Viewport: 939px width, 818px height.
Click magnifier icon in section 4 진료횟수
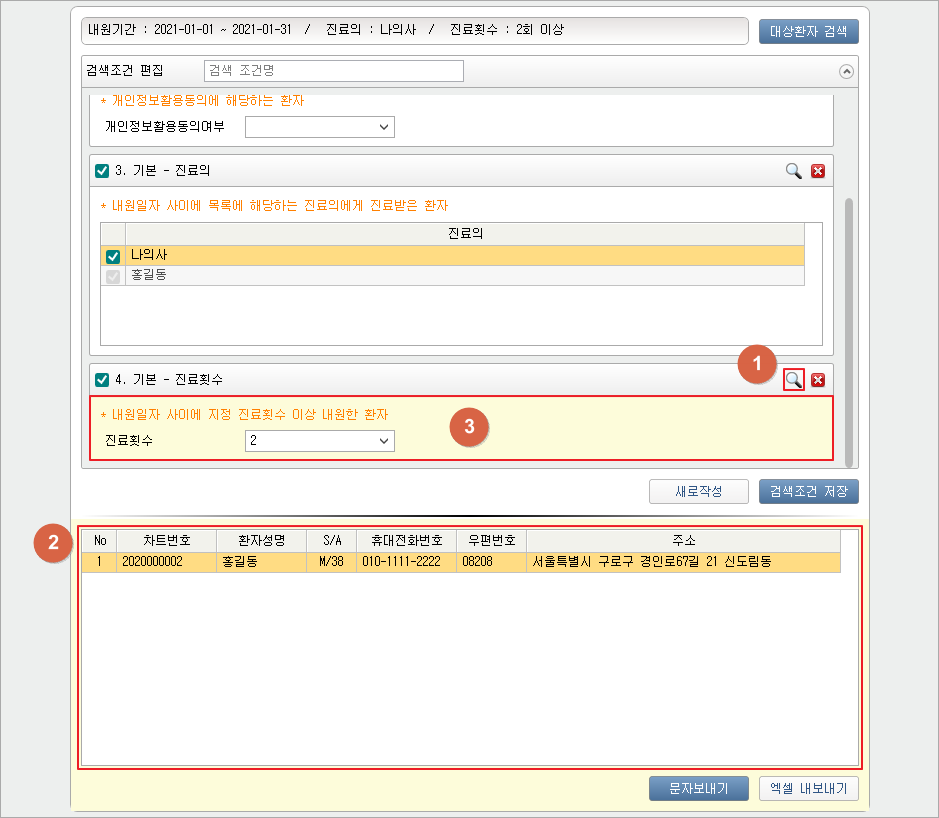(x=793, y=380)
